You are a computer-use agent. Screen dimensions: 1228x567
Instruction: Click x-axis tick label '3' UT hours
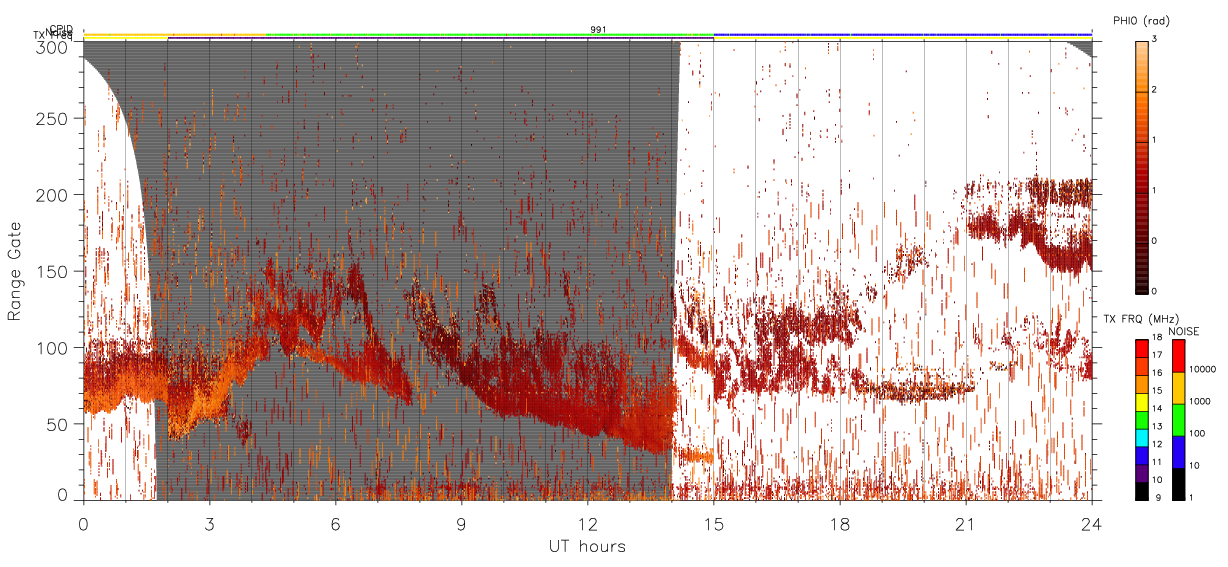tap(209, 523)
